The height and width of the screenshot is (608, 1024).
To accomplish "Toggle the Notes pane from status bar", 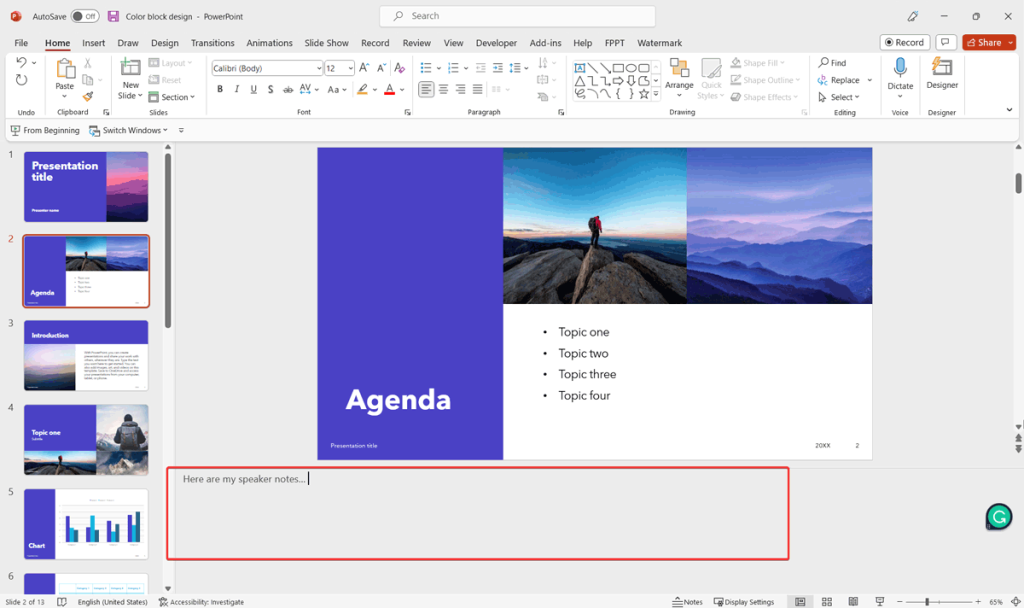I will click(x=687, y=601).
